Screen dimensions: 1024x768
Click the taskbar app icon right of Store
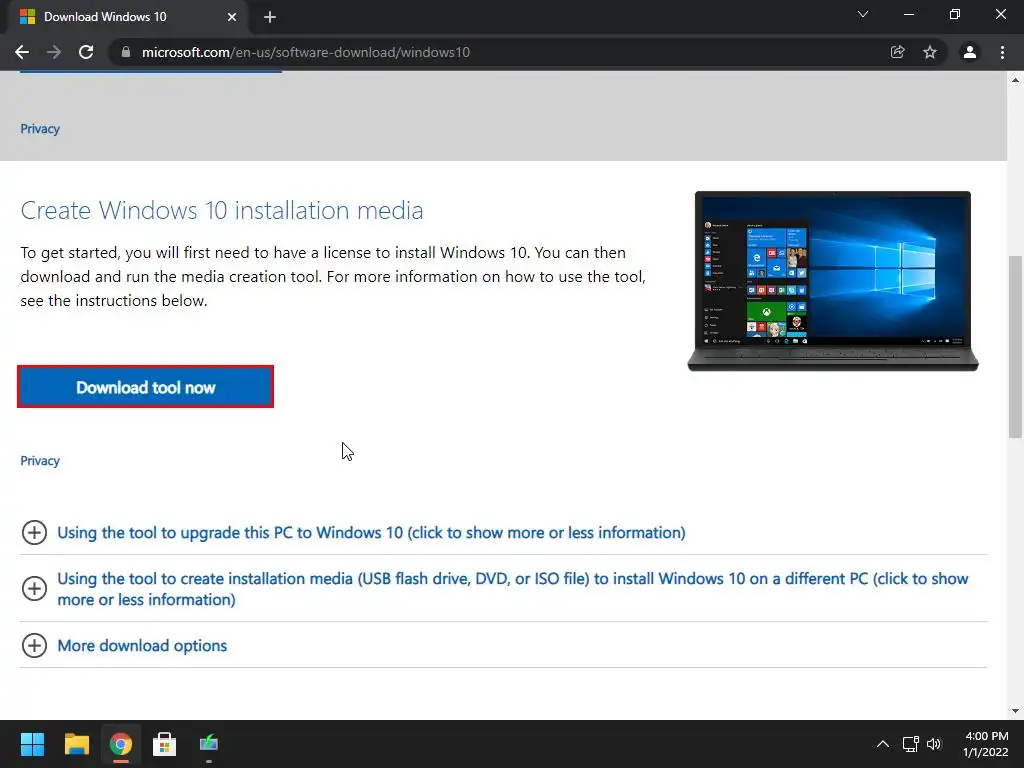(208, 744)
